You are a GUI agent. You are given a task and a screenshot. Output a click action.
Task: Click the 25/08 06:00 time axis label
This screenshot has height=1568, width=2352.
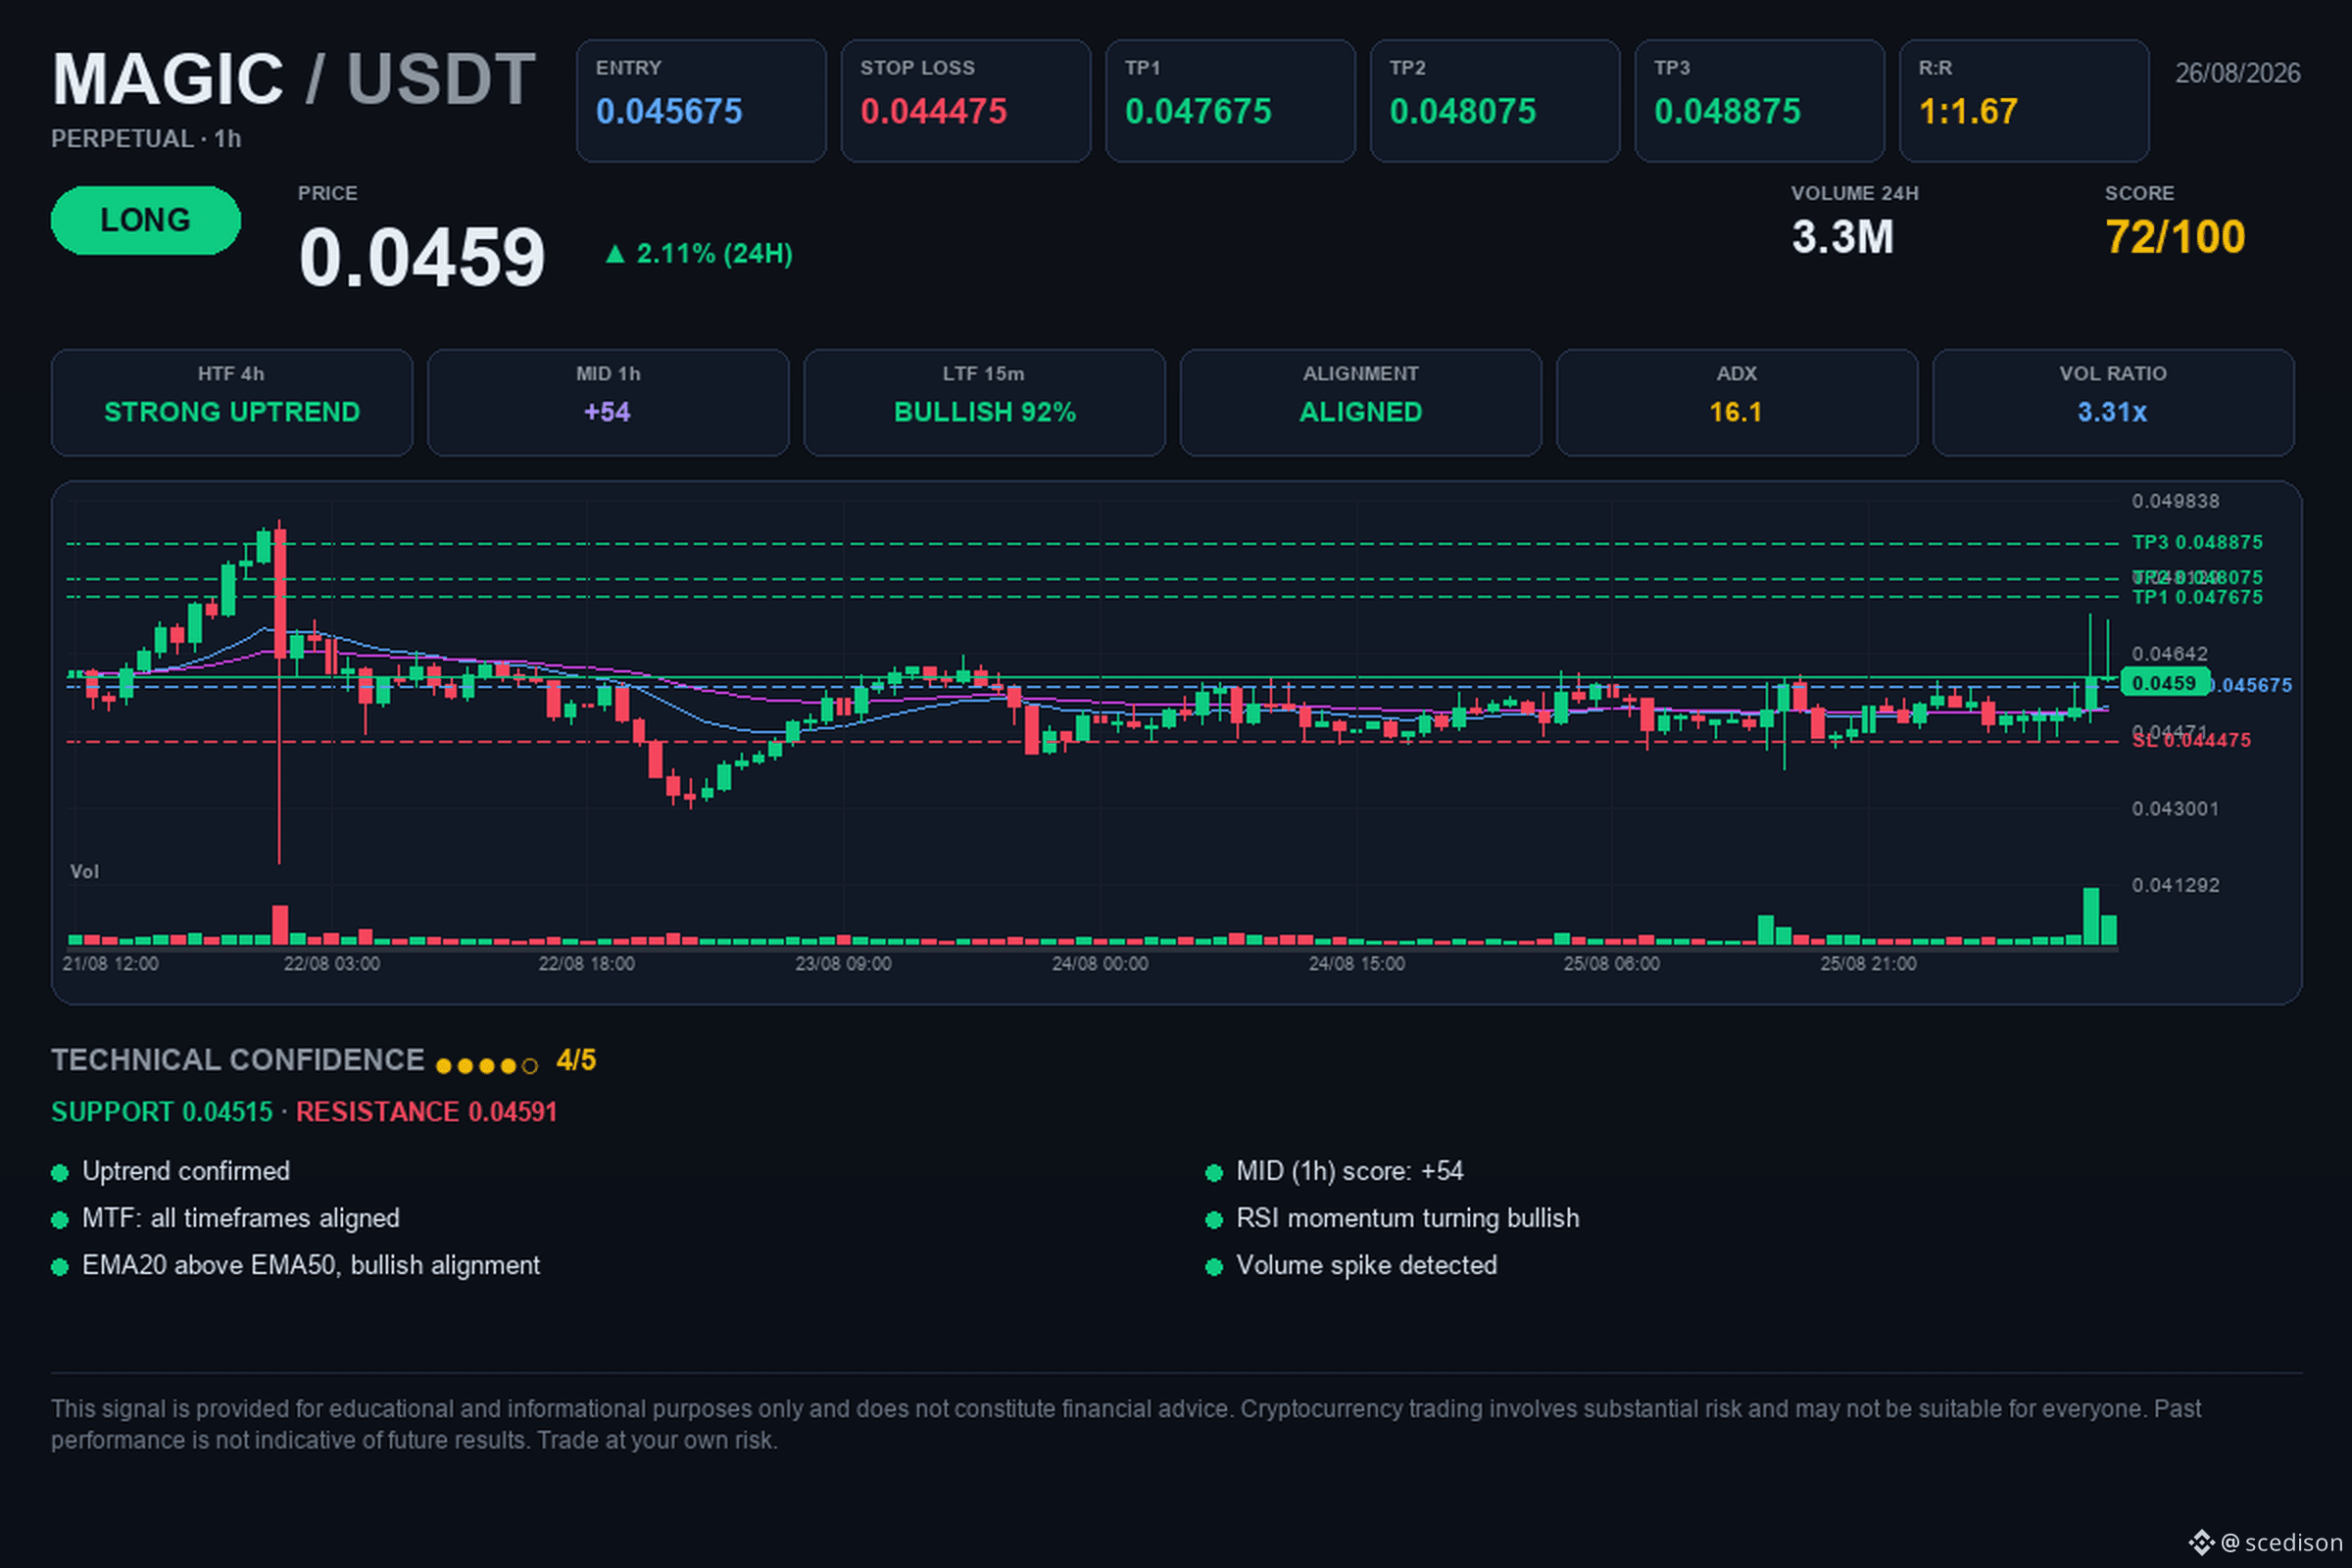[1612, 964]
